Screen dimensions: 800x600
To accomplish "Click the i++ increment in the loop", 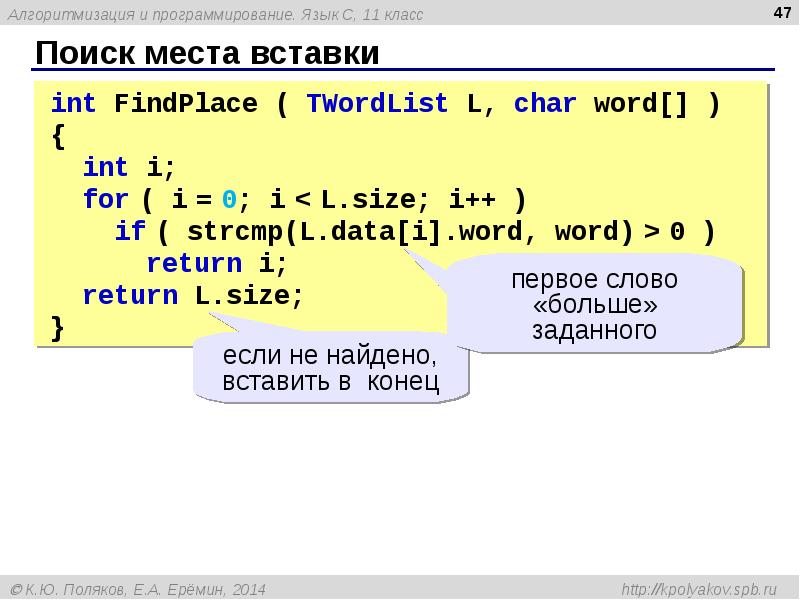I will pyautogui.click(x=472, y=199).
